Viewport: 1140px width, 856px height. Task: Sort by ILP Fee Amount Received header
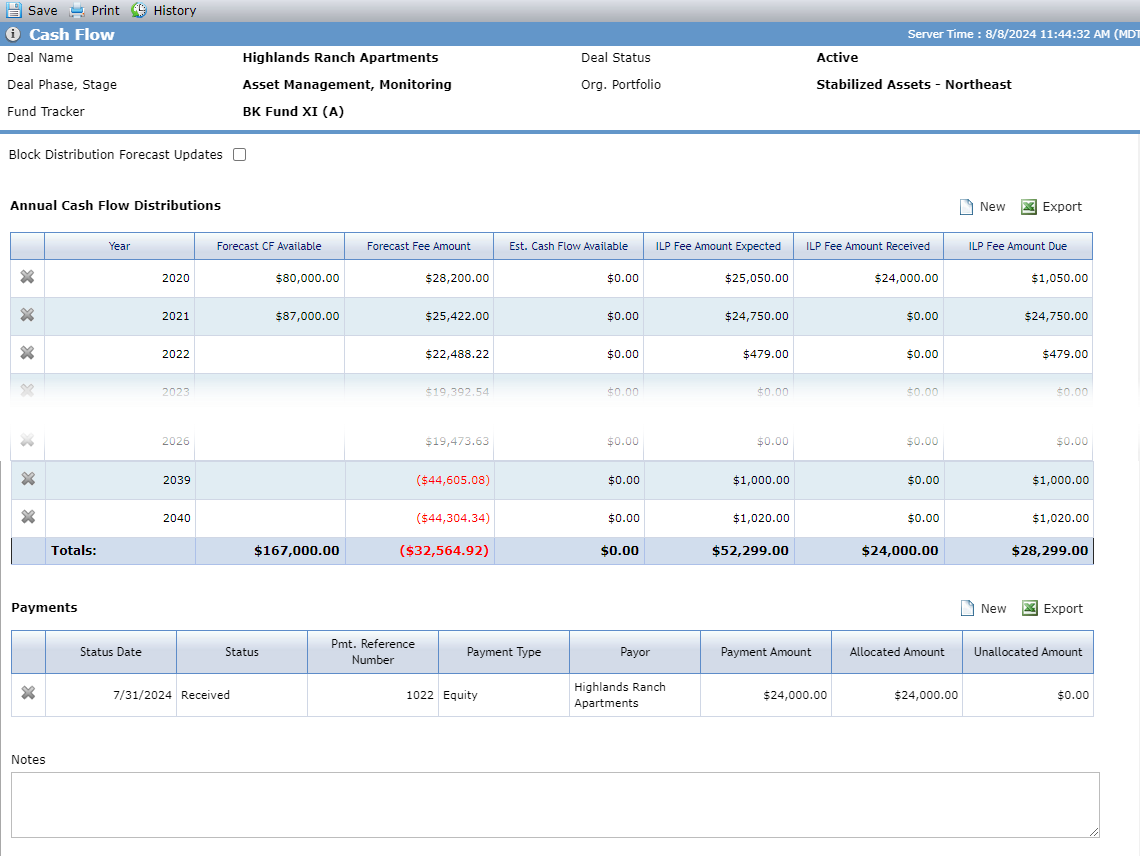(x=868, y=247)
